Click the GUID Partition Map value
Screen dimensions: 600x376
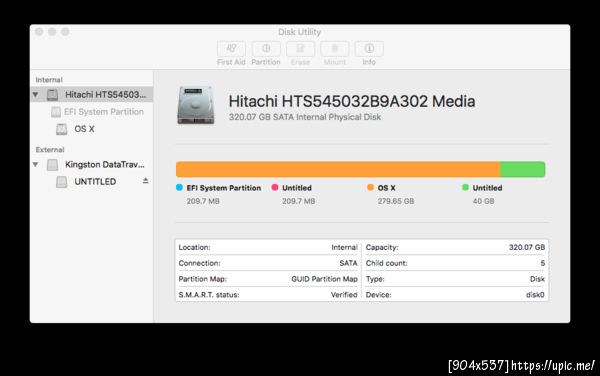(x=324, y=279)
